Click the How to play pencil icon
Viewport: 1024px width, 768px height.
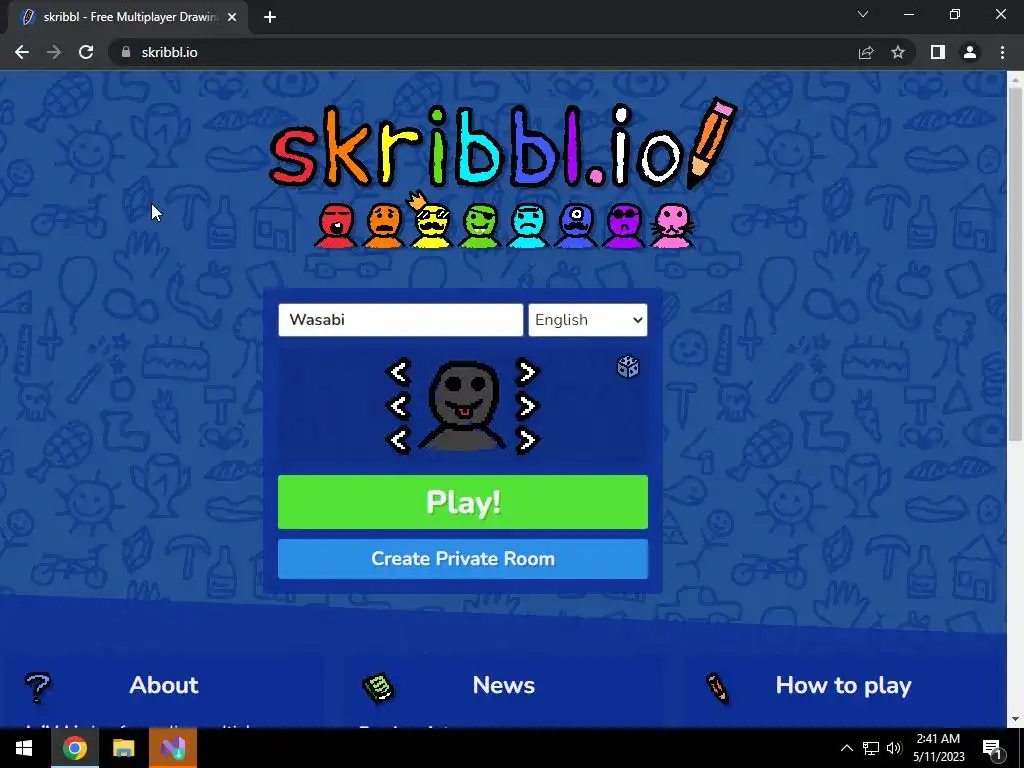tap(717, 688)
